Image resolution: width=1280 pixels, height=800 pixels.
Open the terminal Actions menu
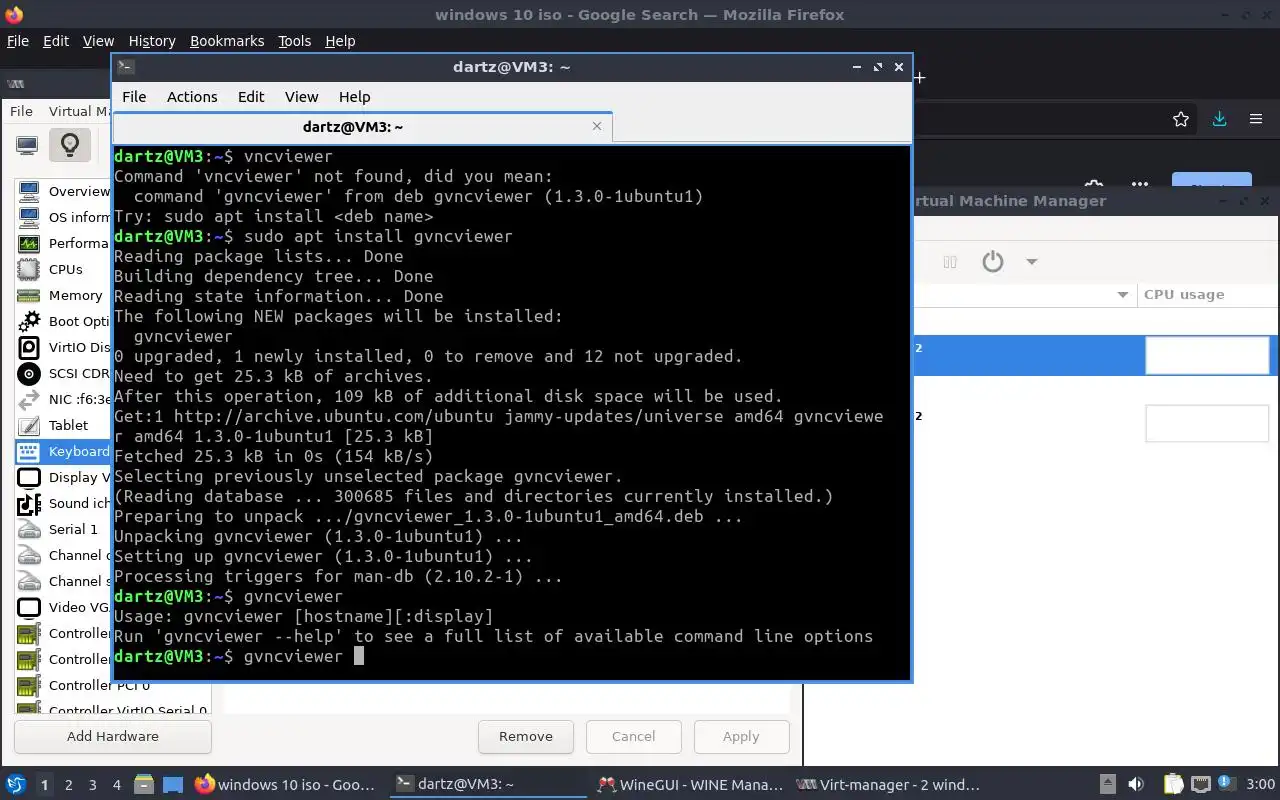click(x=192, y=97)
